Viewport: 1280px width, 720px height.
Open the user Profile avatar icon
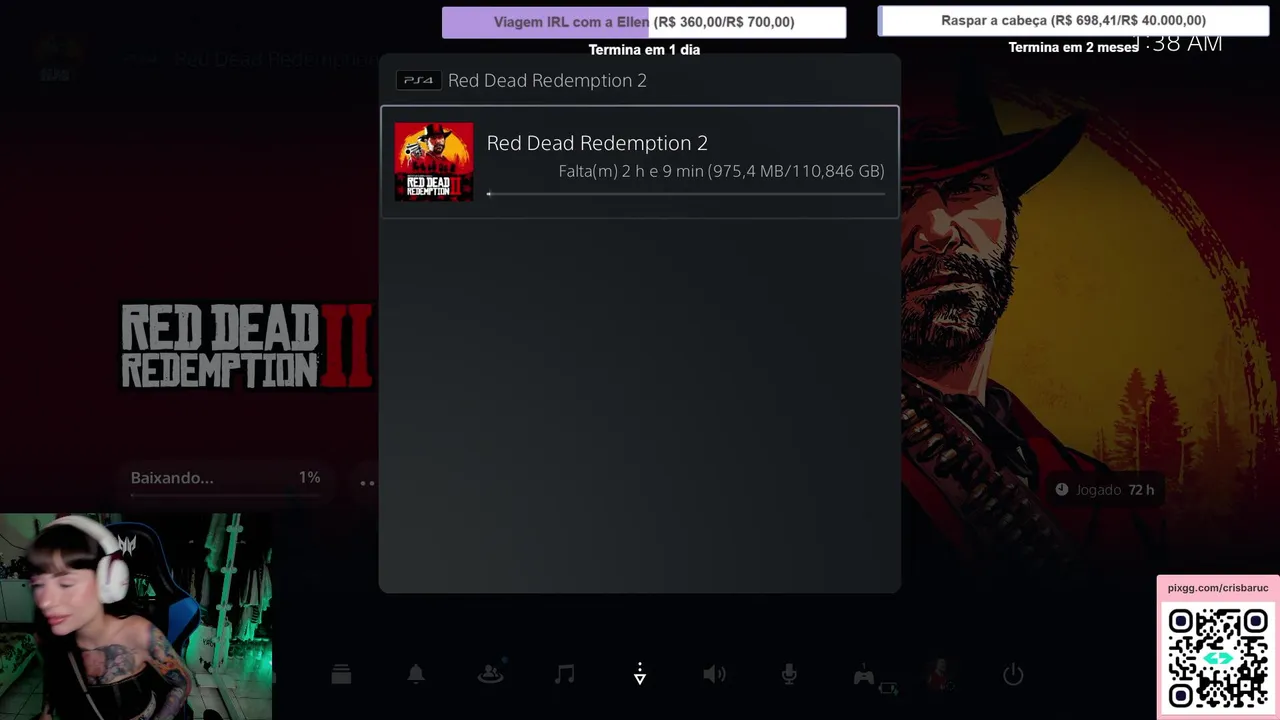pos(939,675)
